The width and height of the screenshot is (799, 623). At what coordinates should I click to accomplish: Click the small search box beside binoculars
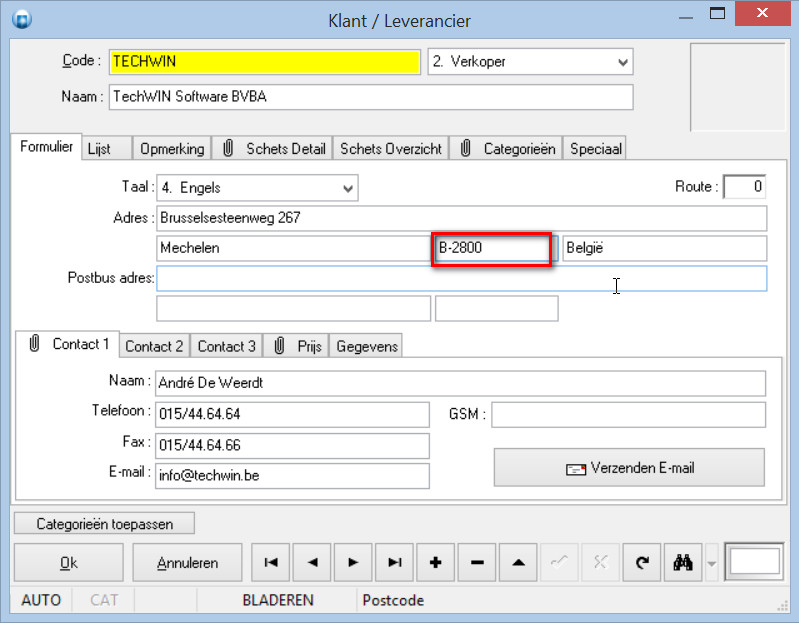click(754, 562)
